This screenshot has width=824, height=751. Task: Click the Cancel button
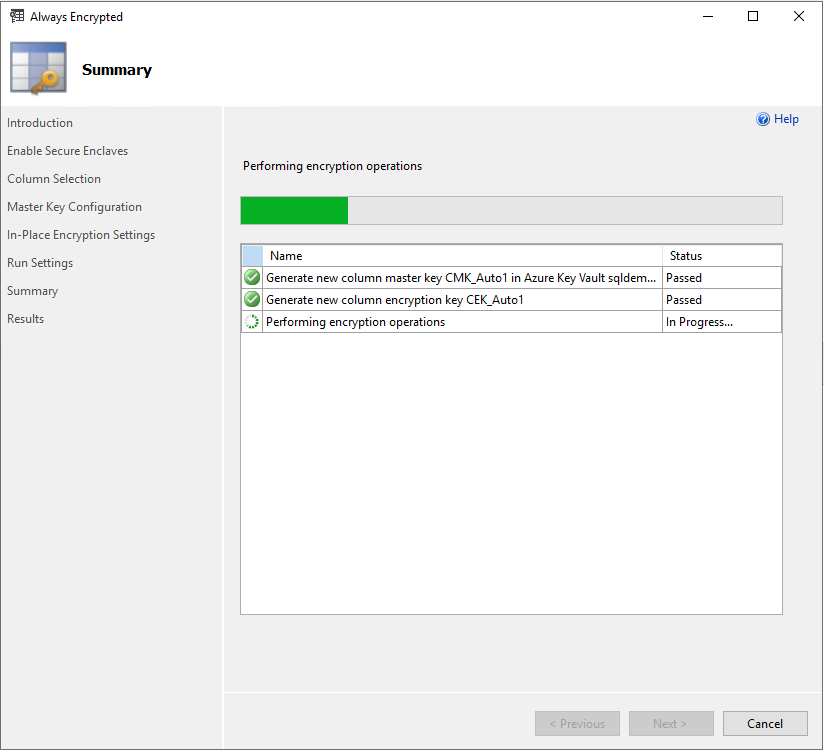click(x=765, y=723)
